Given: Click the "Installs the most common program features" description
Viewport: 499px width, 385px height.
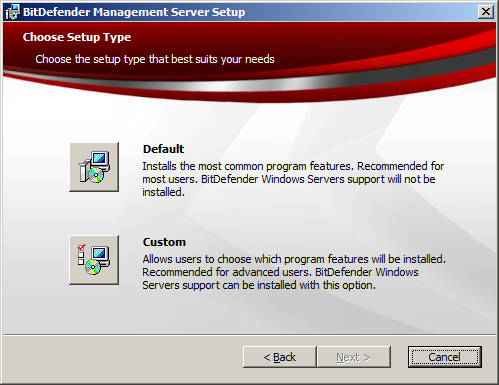Looking at the screenshot, I should [x=293, y=179].
